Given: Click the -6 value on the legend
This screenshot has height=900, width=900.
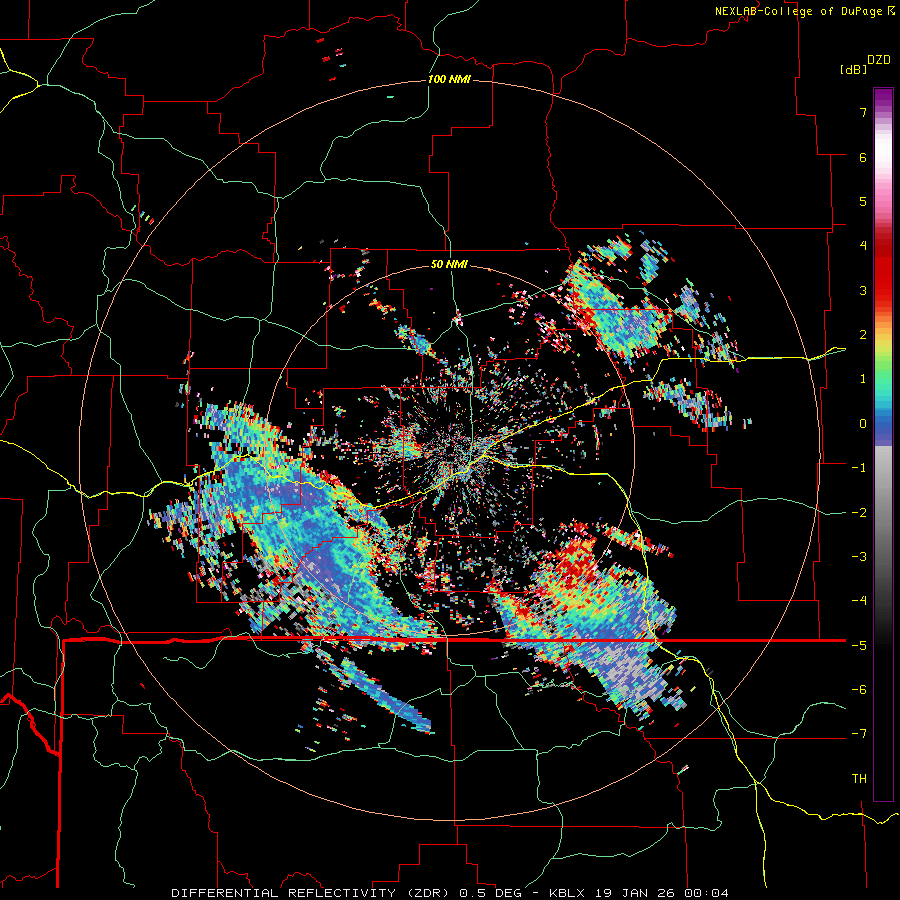Looking at the screenshot, I should [x=859, y=690].
